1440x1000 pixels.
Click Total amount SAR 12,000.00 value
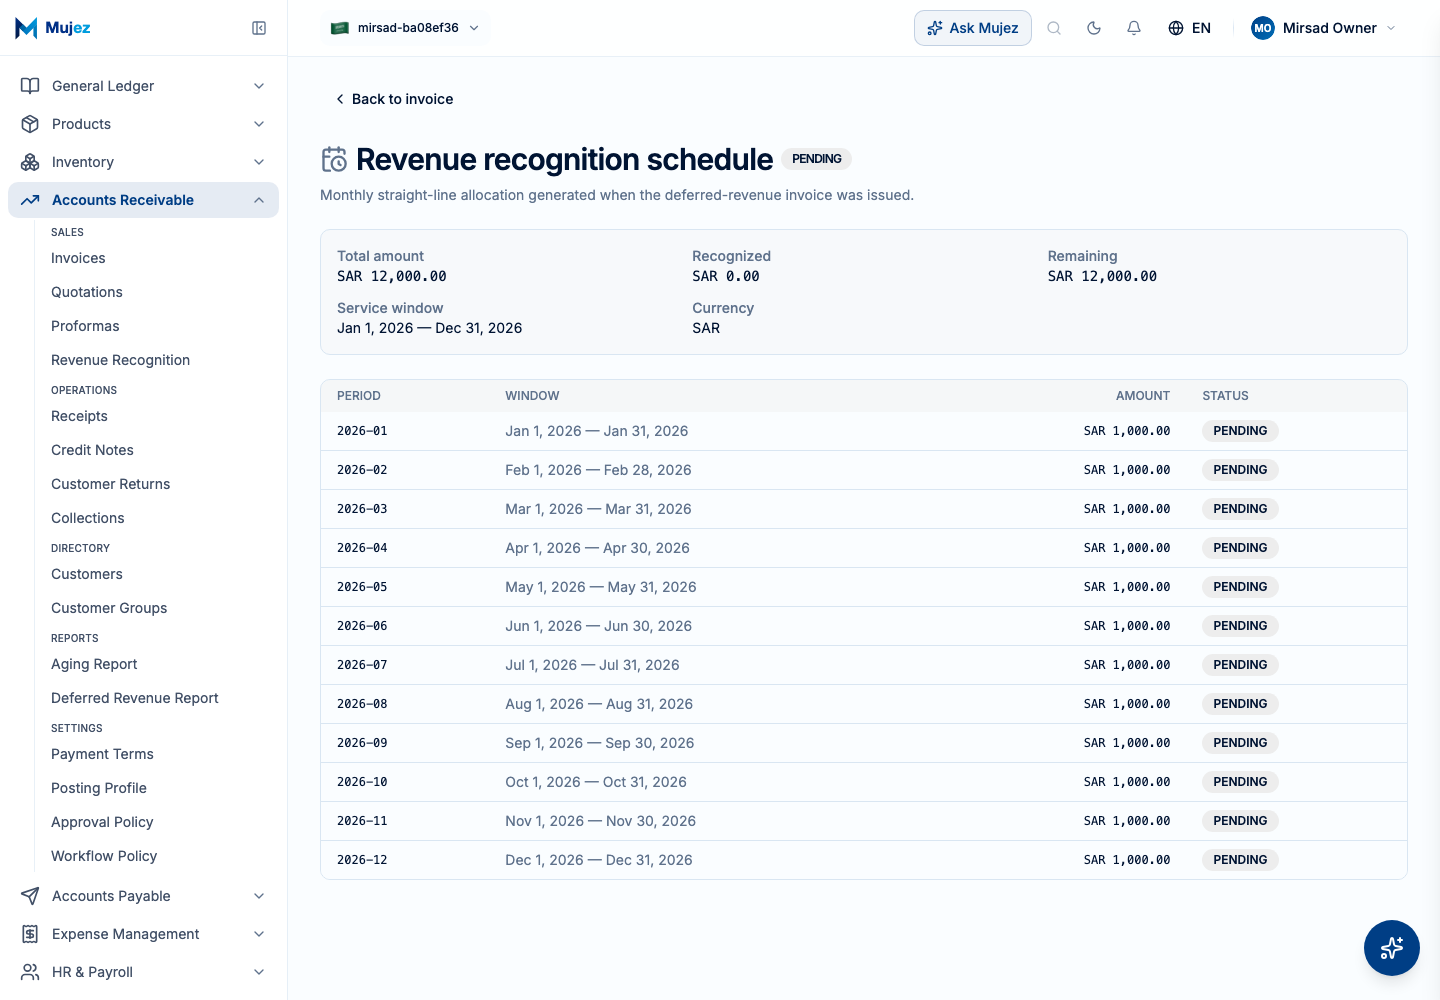tap(392, 276)
